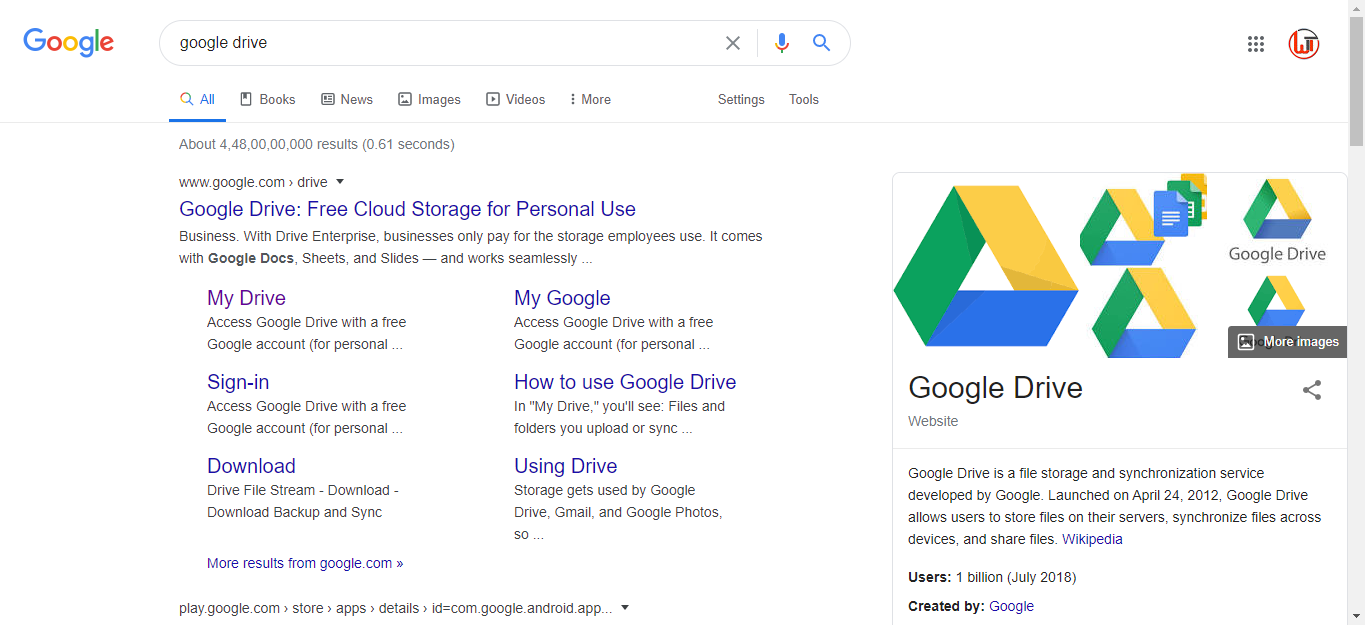This screenshot has height=625, width=1365.
Task: Start voice search with microphone icon
Action: click(782, 43)
